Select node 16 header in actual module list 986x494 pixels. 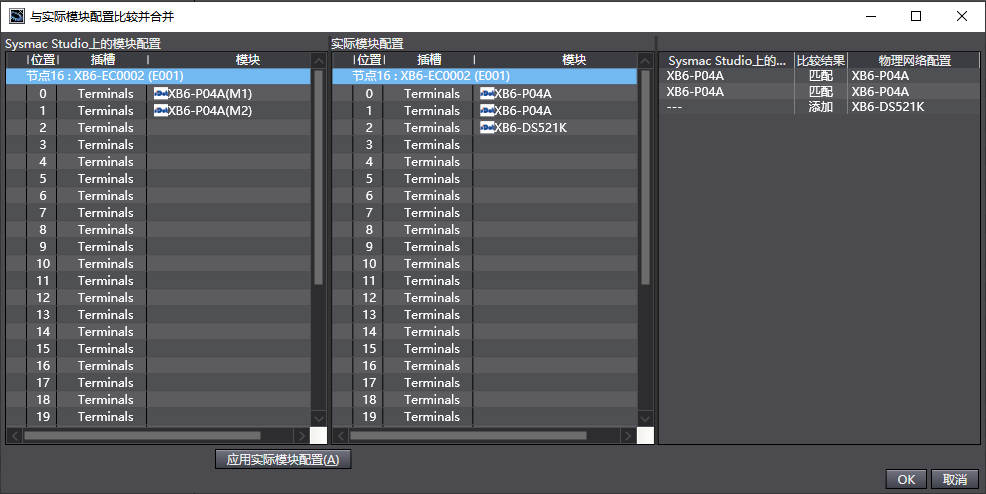(x=485, y=76)
